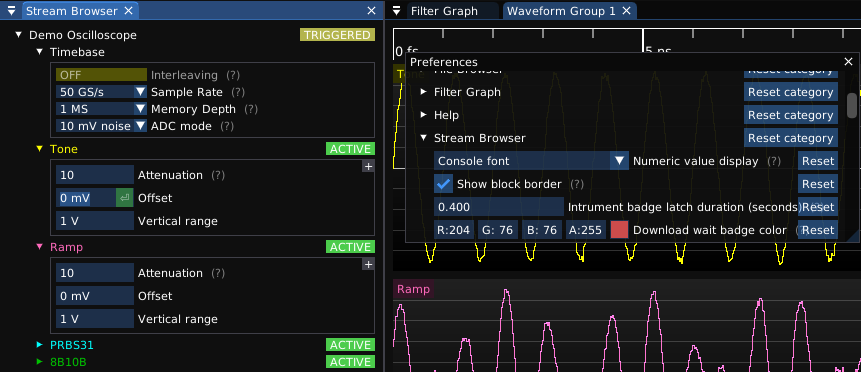Image resolution: width=861 pixels, height=372 pixels.
Task: Open the ADC mode dropdown
Action: point(102,126)
